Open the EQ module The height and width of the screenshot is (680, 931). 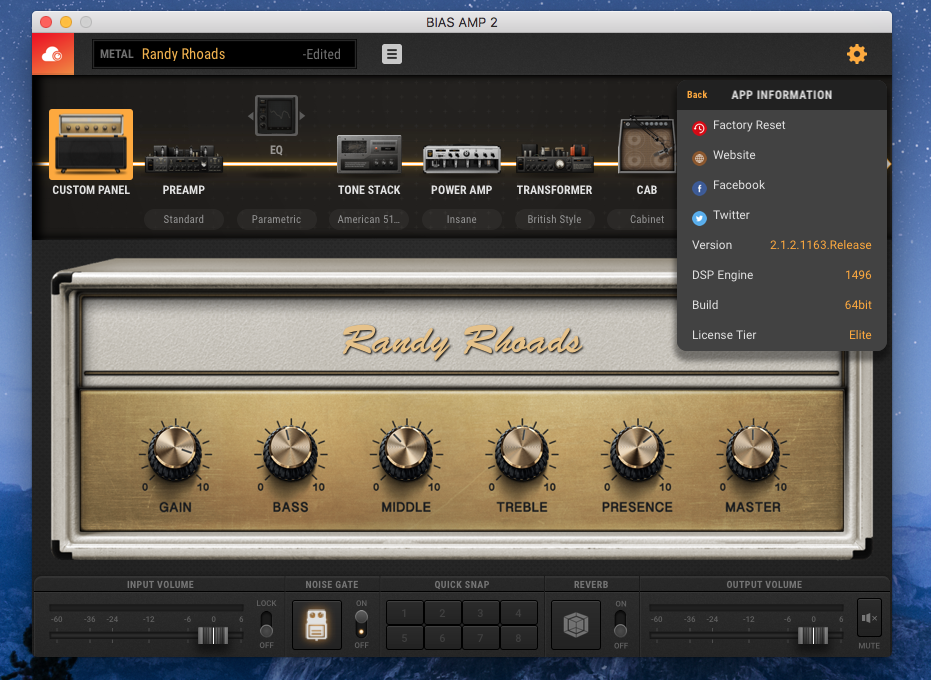pos(275,115)
